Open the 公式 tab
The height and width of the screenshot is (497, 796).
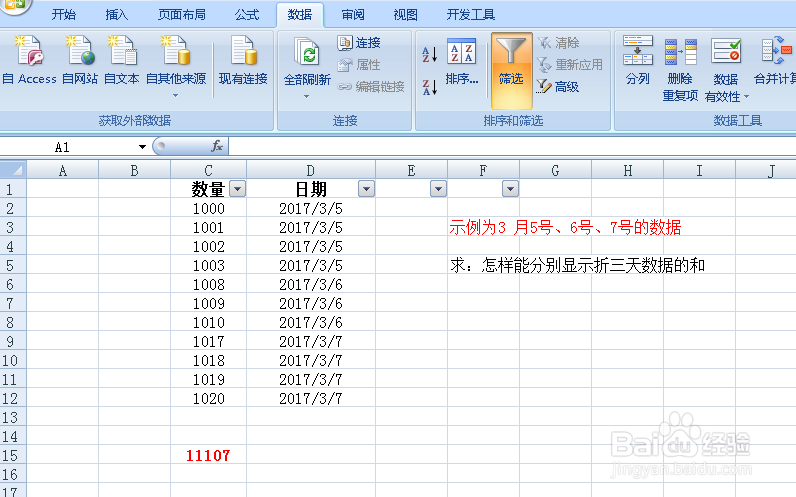[247, 15]
